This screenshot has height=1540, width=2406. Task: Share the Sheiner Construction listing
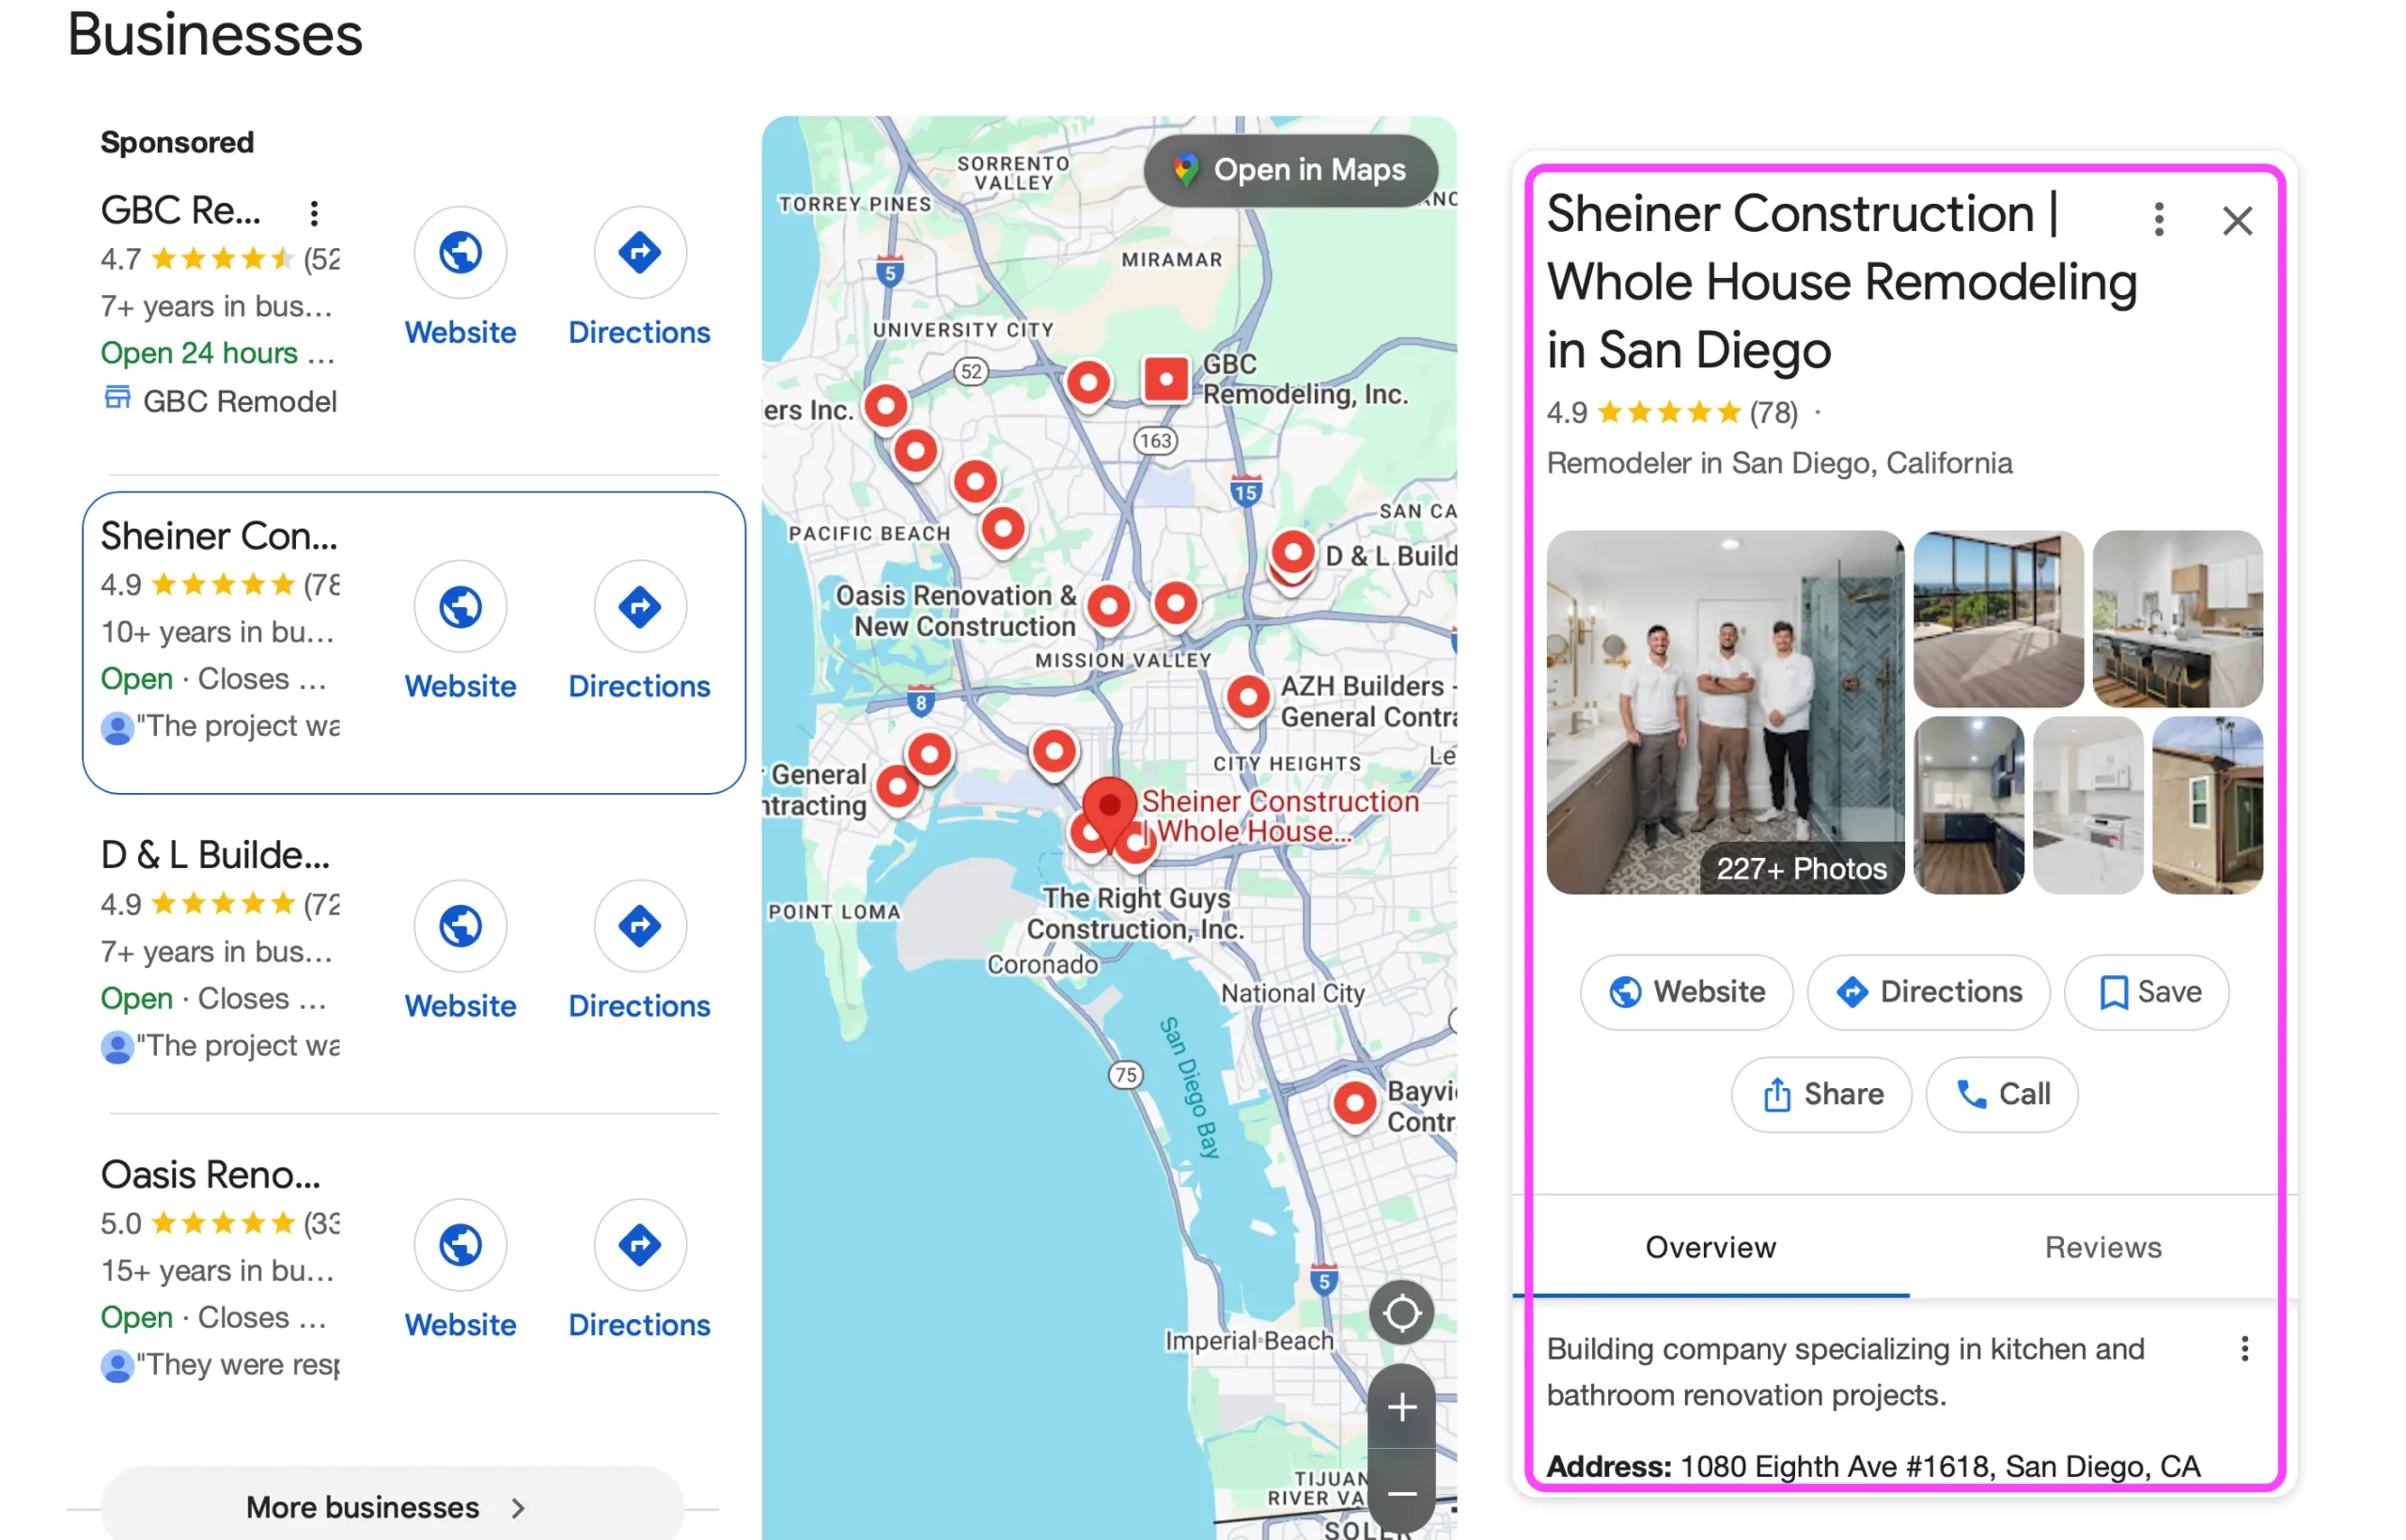click(1821, 1094)
